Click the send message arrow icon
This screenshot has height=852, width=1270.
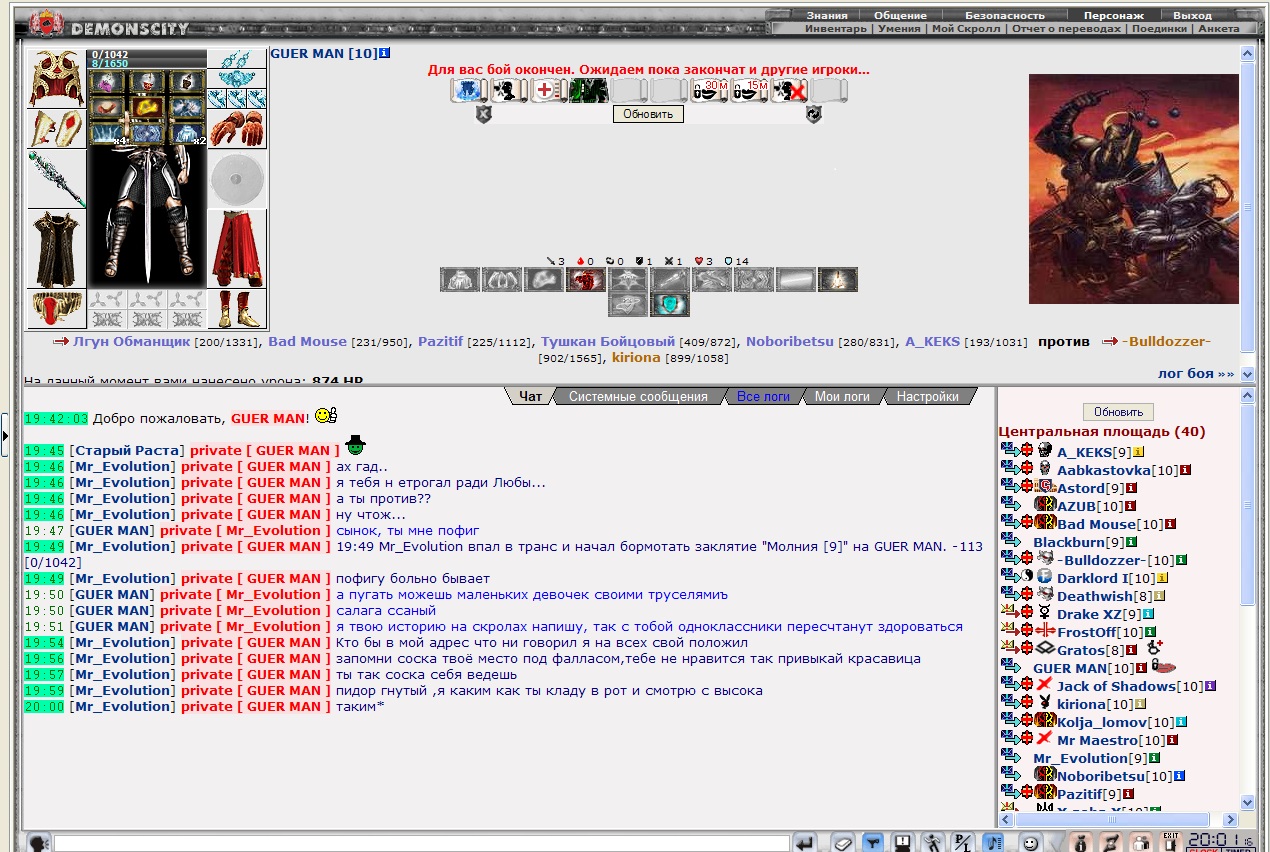click(805, 843)
